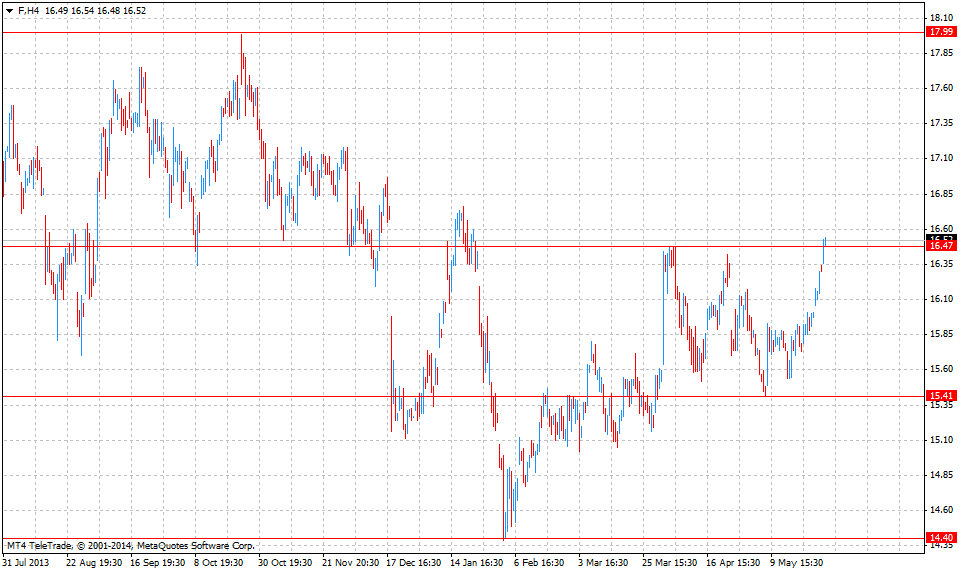Click the 17.85 price axis label
The width and height of the screenshot is (964, 571).
click(942, 53)
